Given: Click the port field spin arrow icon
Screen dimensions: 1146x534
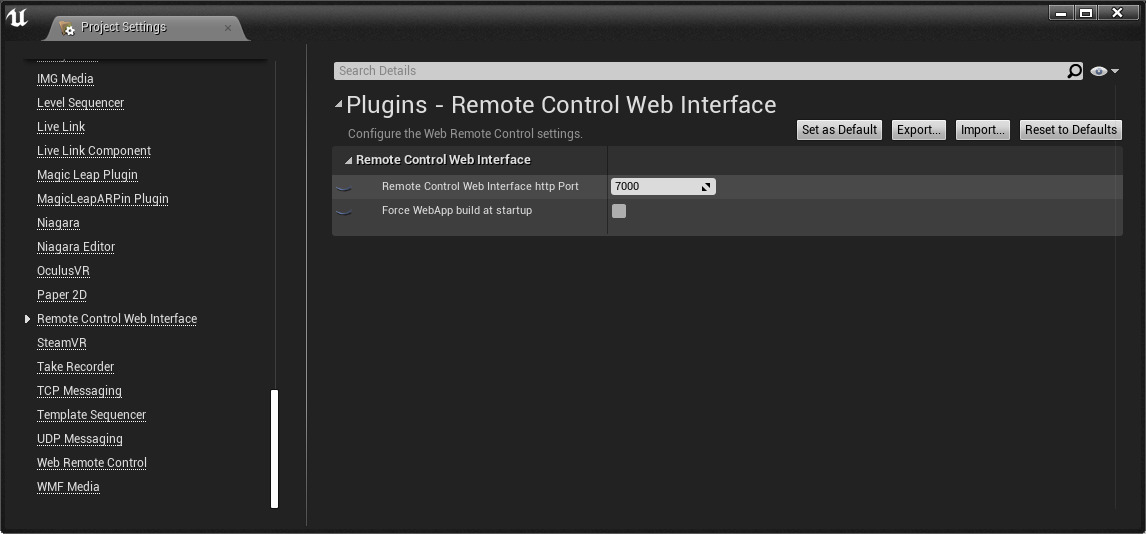Looking at the screenshot, I should (x=705, y=187).
